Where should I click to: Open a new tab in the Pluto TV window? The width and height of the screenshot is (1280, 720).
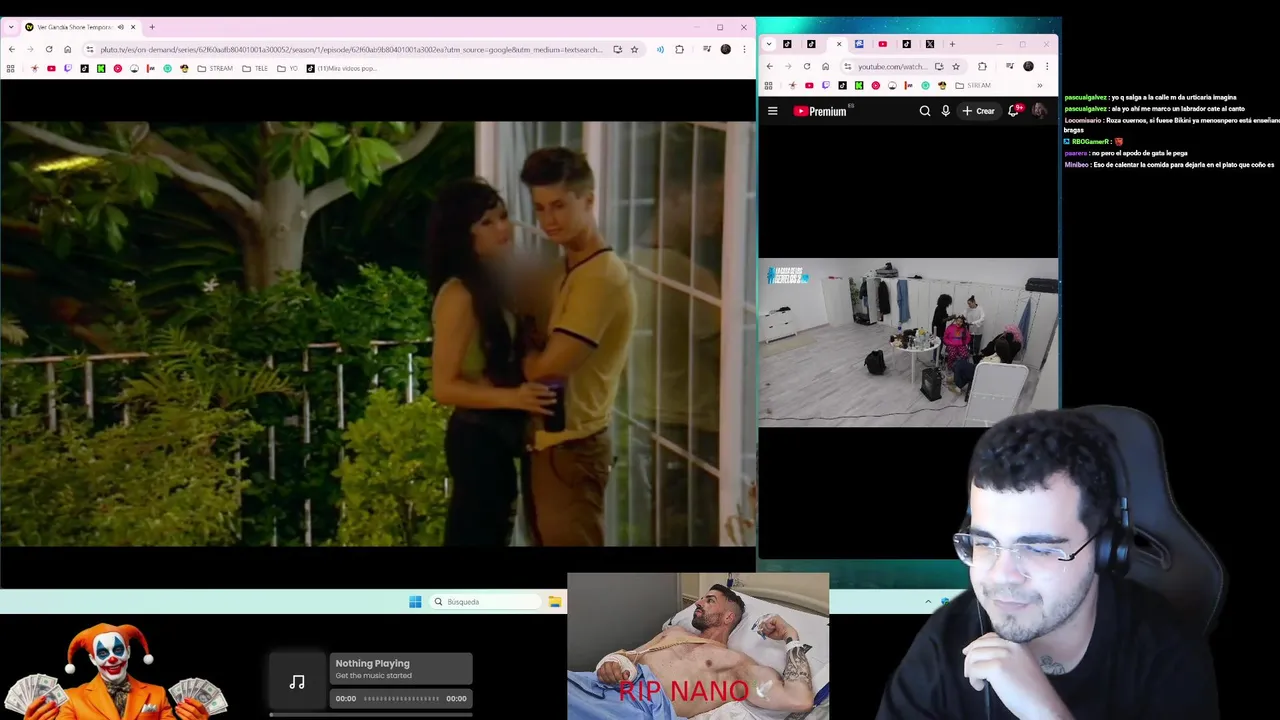[152, 27]
